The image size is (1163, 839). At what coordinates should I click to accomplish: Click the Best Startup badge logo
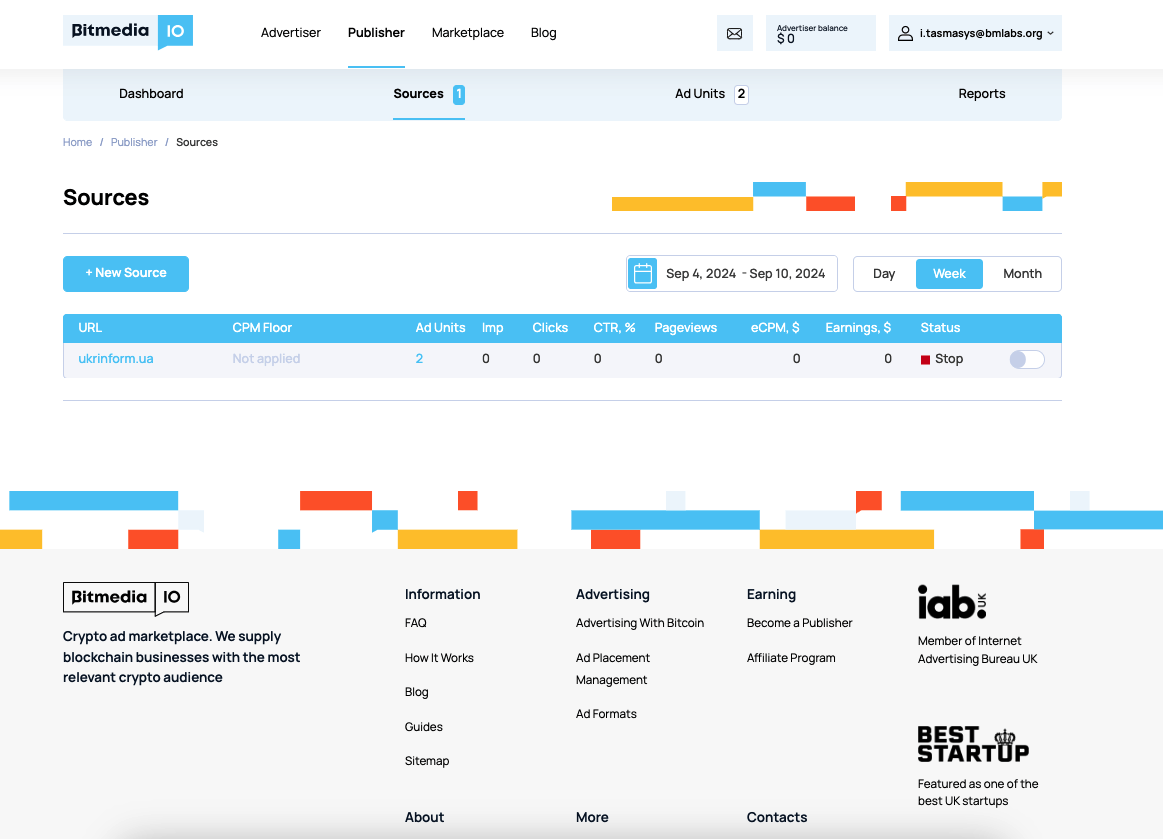tap(972, 745)
